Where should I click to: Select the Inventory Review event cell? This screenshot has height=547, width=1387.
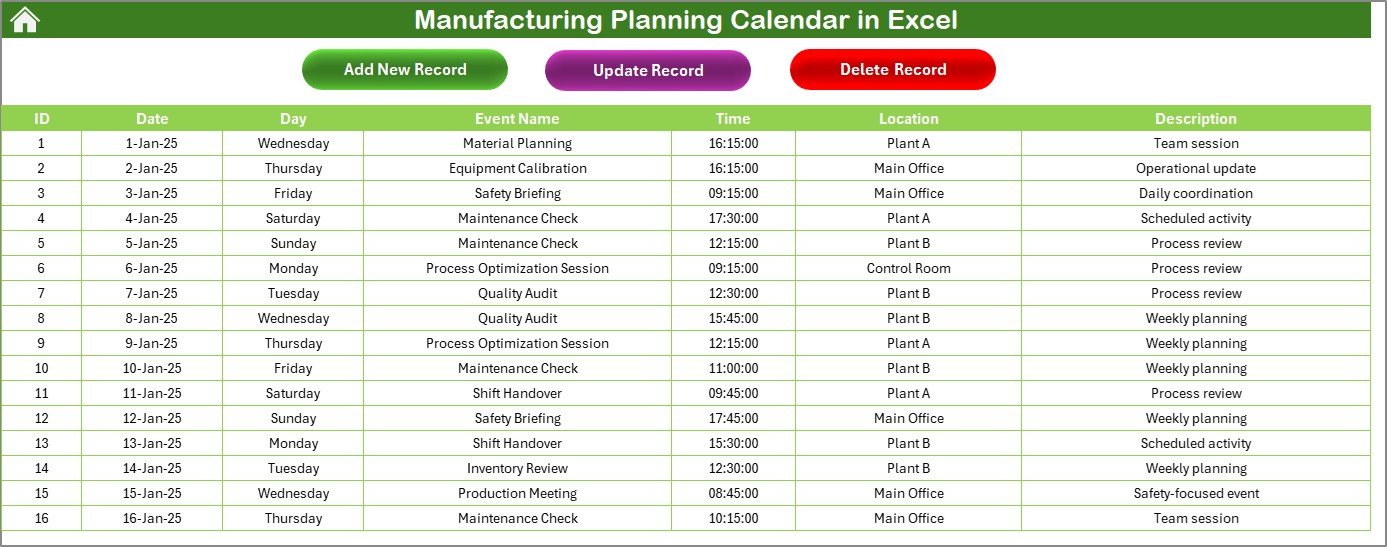click(x=517, y=468)
